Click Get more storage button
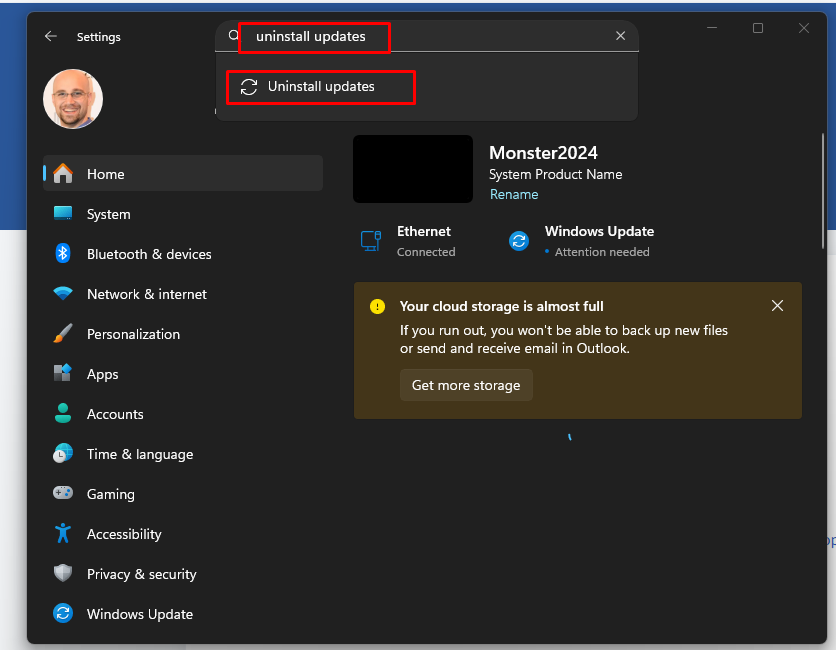Screen dimensions: 836x650 [466, 385]
